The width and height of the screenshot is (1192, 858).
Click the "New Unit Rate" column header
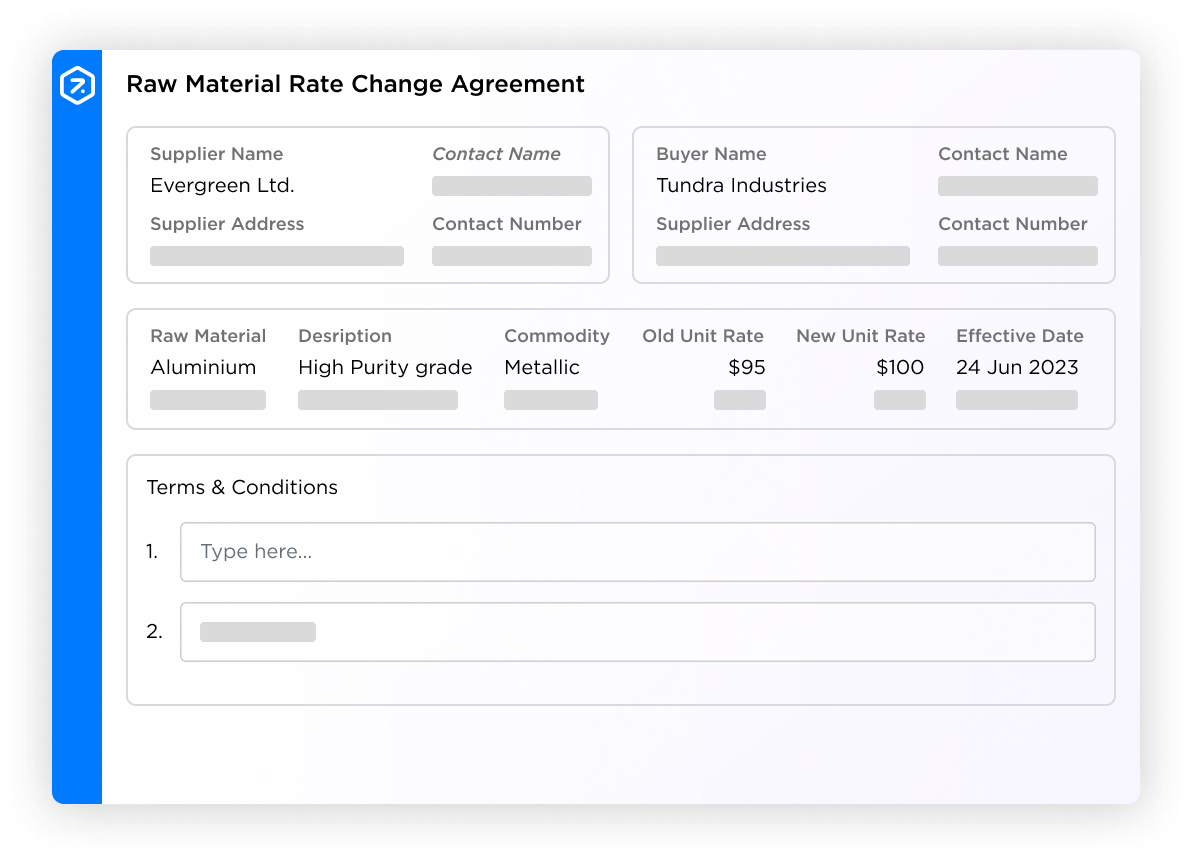[x=861, y=336]
